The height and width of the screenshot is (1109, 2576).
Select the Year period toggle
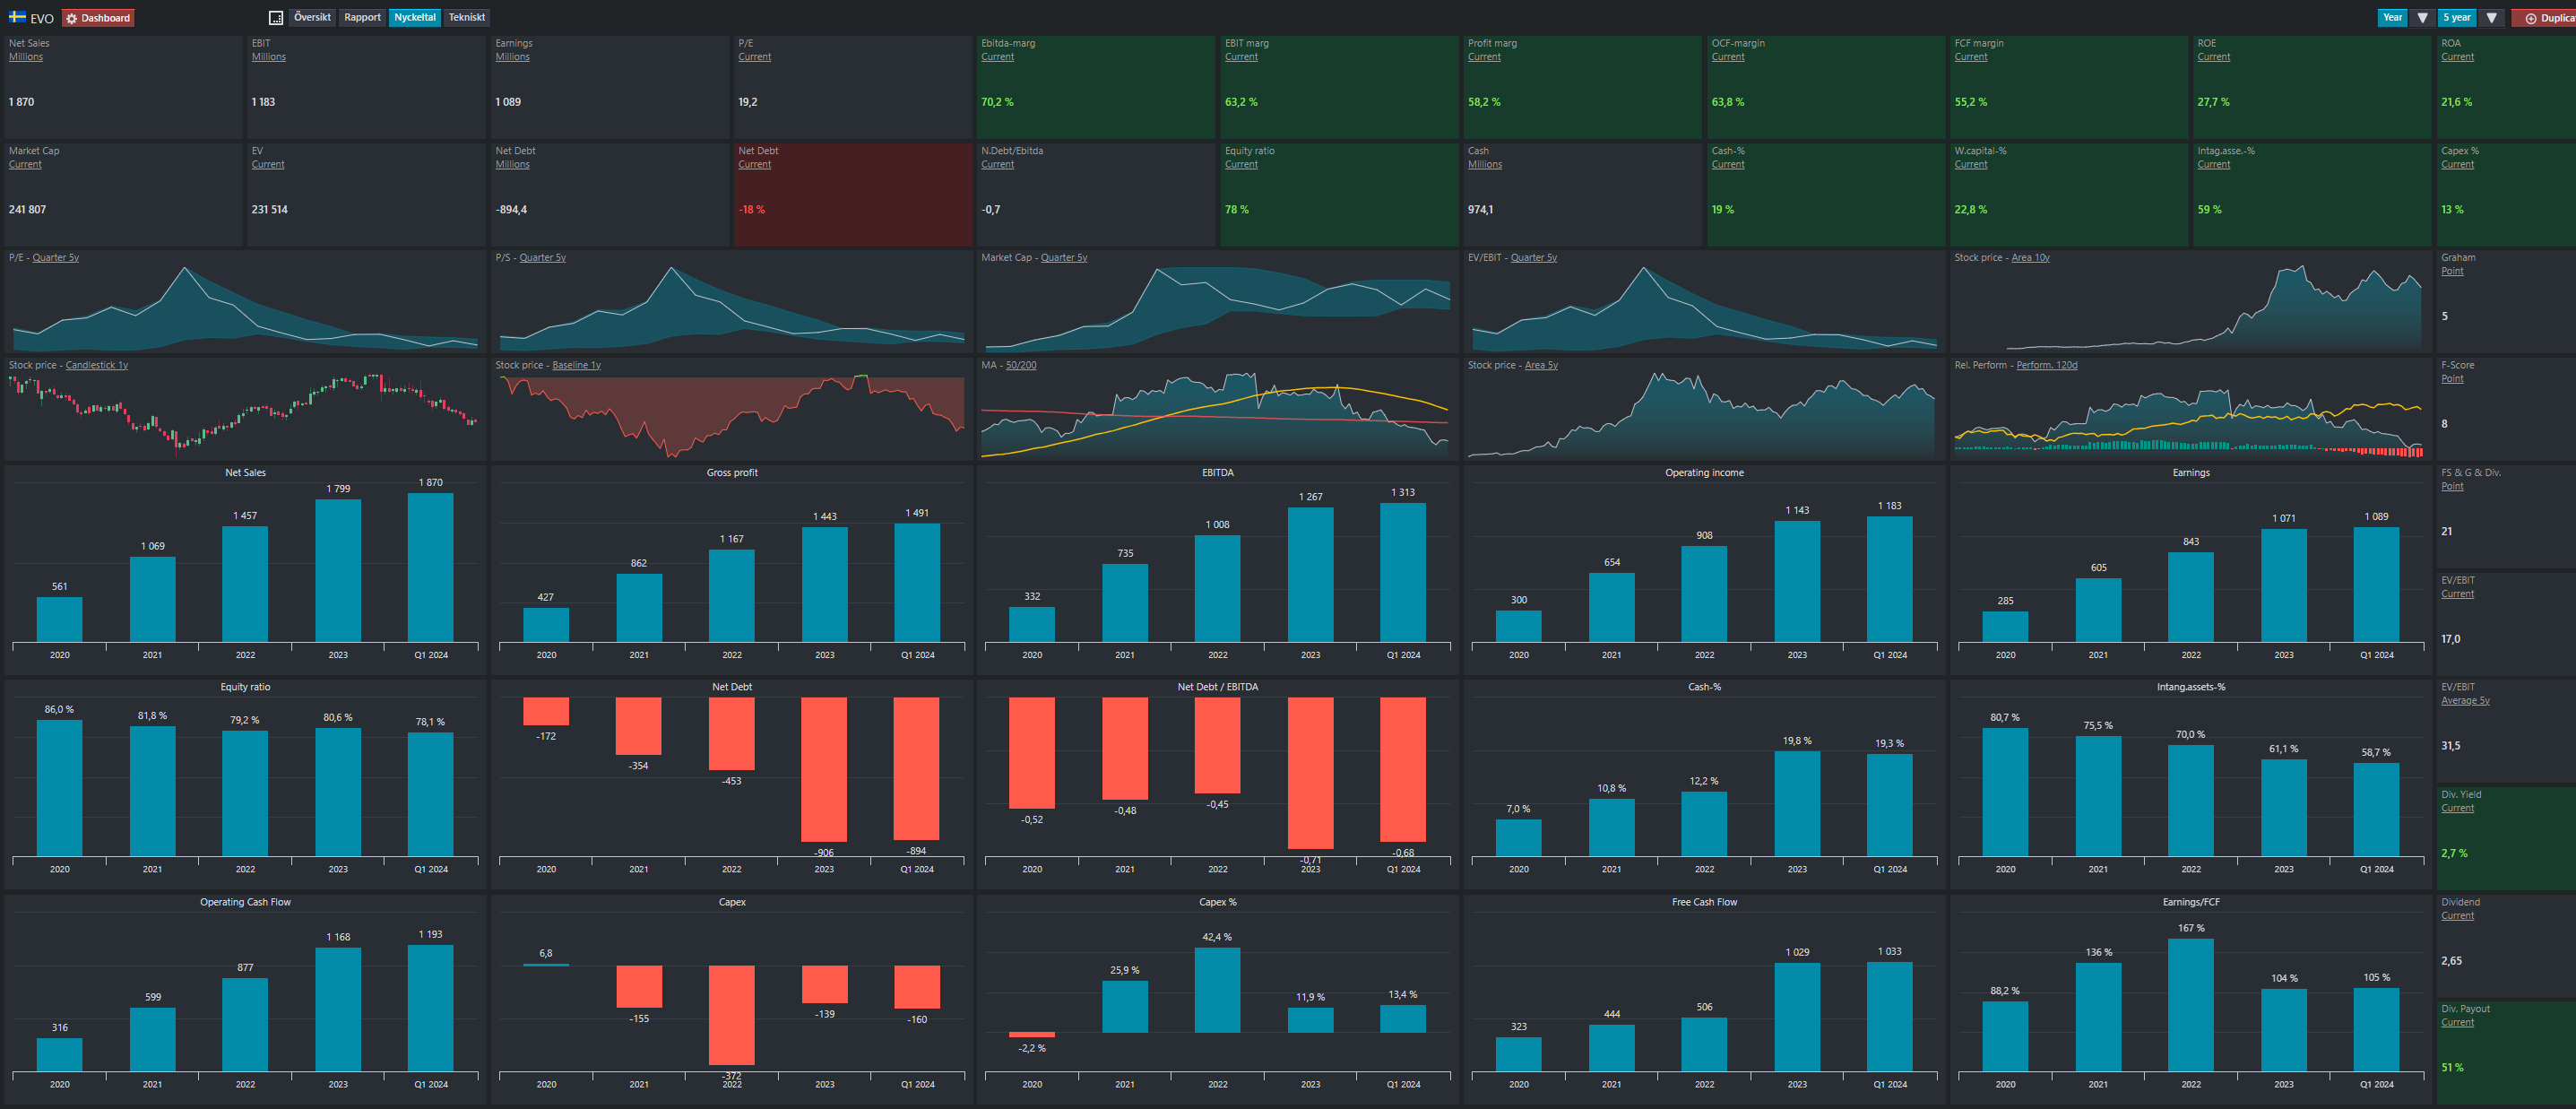2392,17
